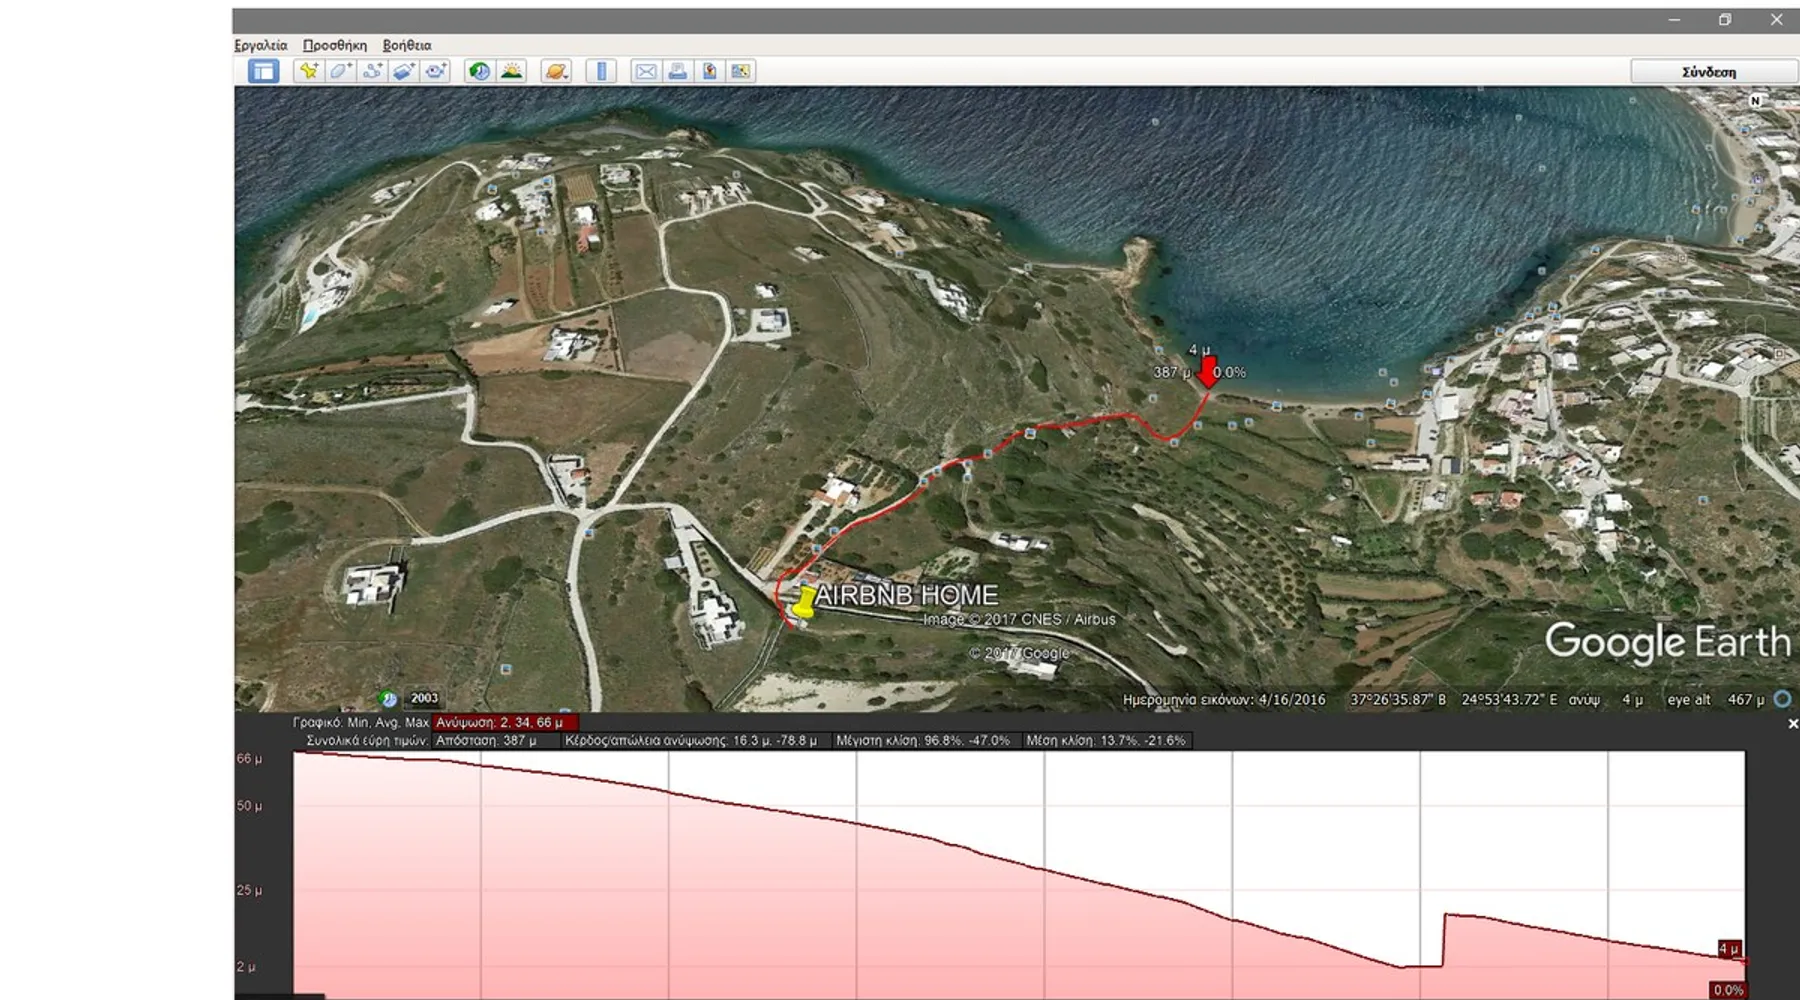Image resolution: width=1800 pixels, height=1000 pixels.
Task: Save image of current view
Action: (709, 71)
